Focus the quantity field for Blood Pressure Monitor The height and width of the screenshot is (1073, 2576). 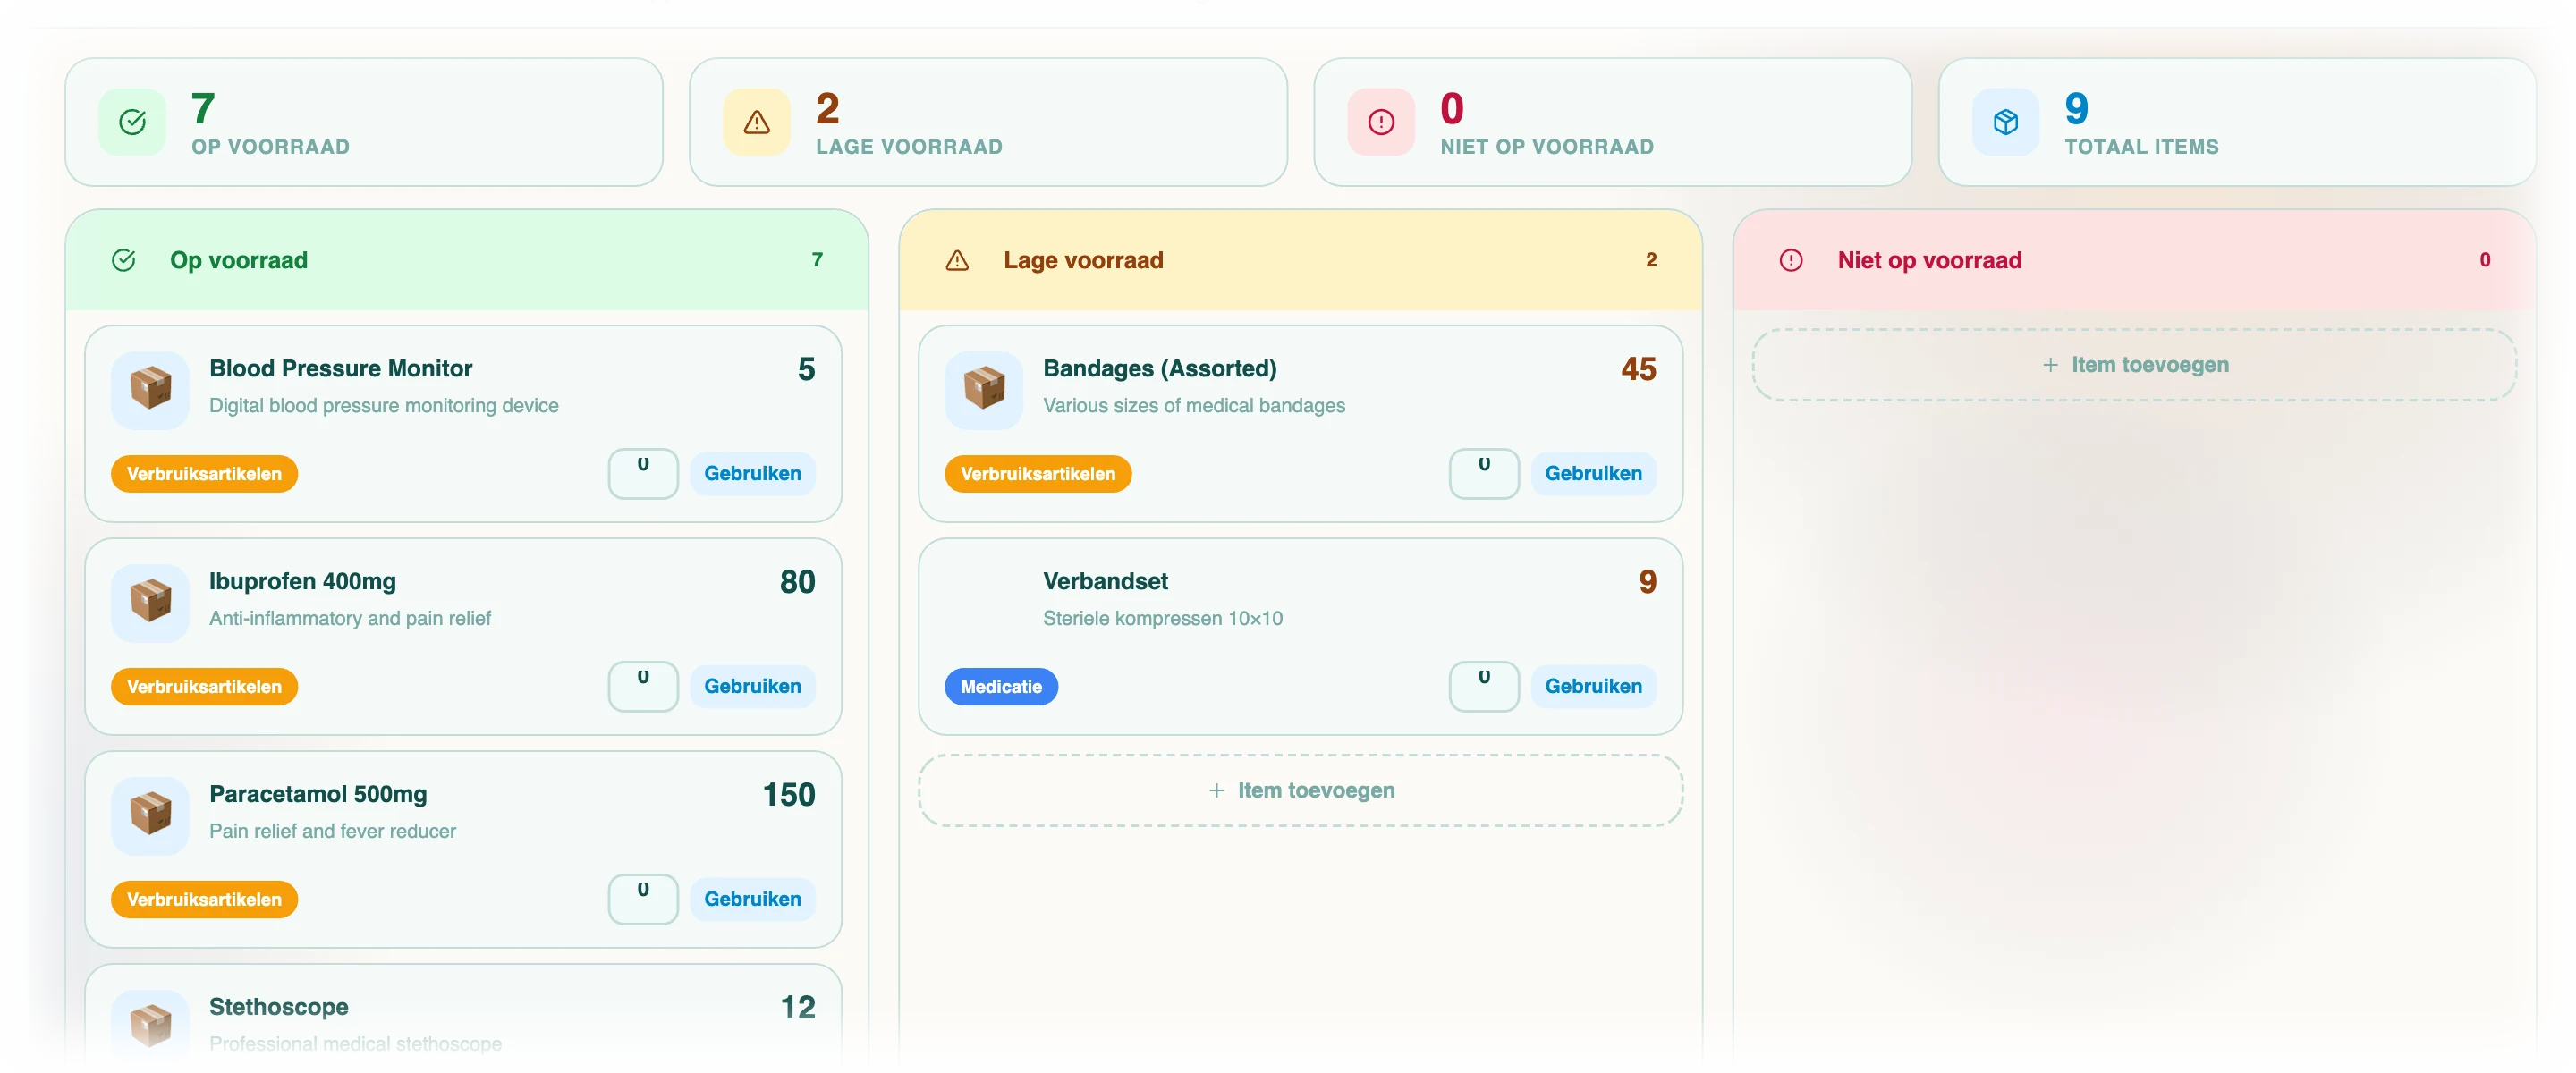(643, 473)
